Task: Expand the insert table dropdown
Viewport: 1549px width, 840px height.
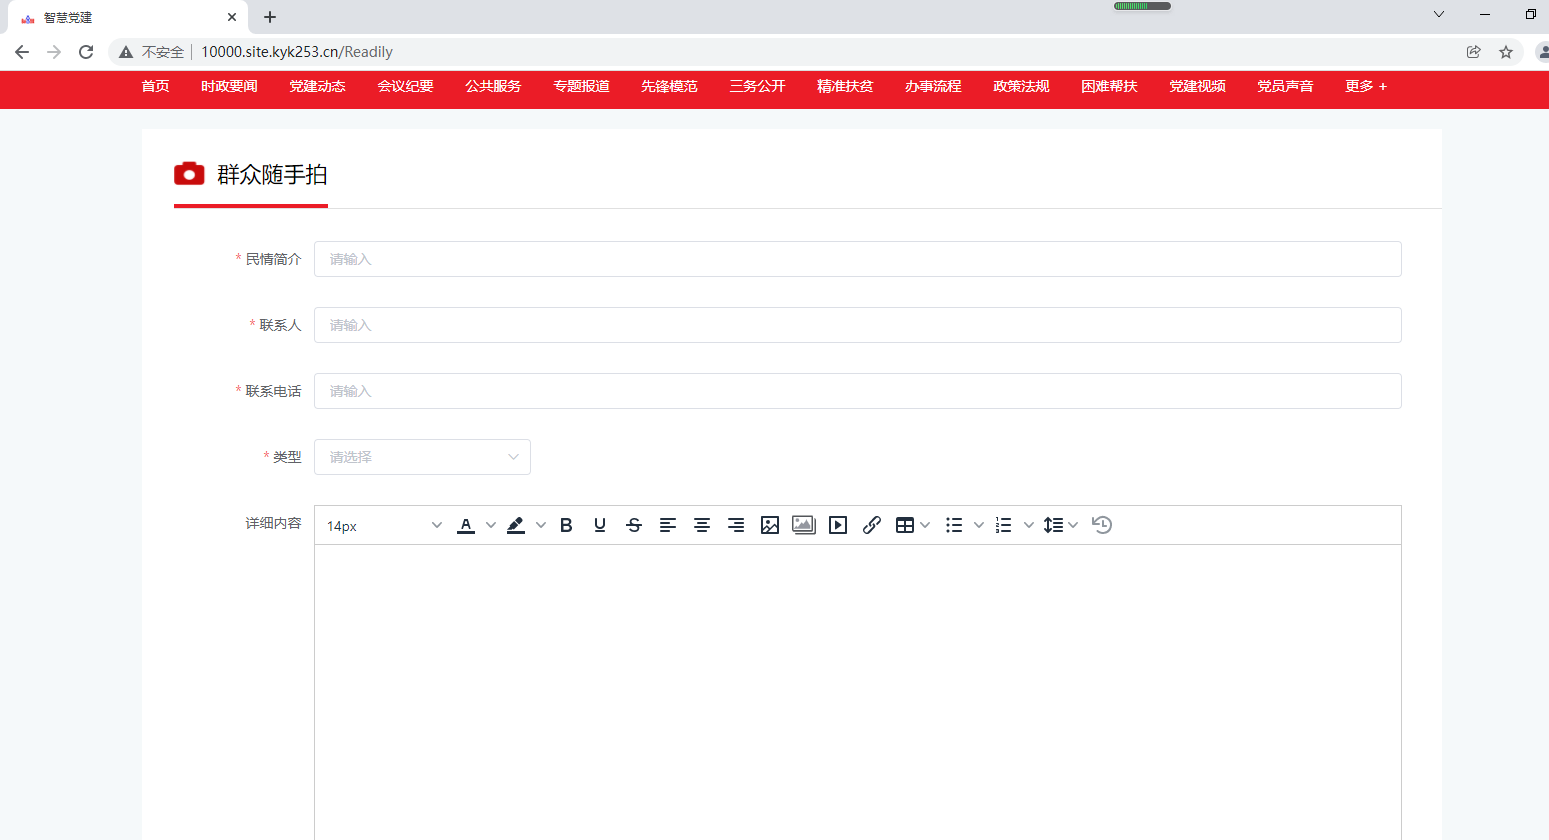Action: [912, 525]
